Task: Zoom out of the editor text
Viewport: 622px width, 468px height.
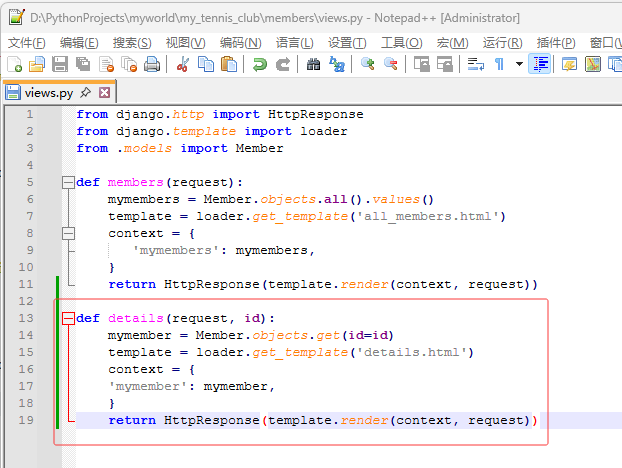Action: (x=390, y=64)
